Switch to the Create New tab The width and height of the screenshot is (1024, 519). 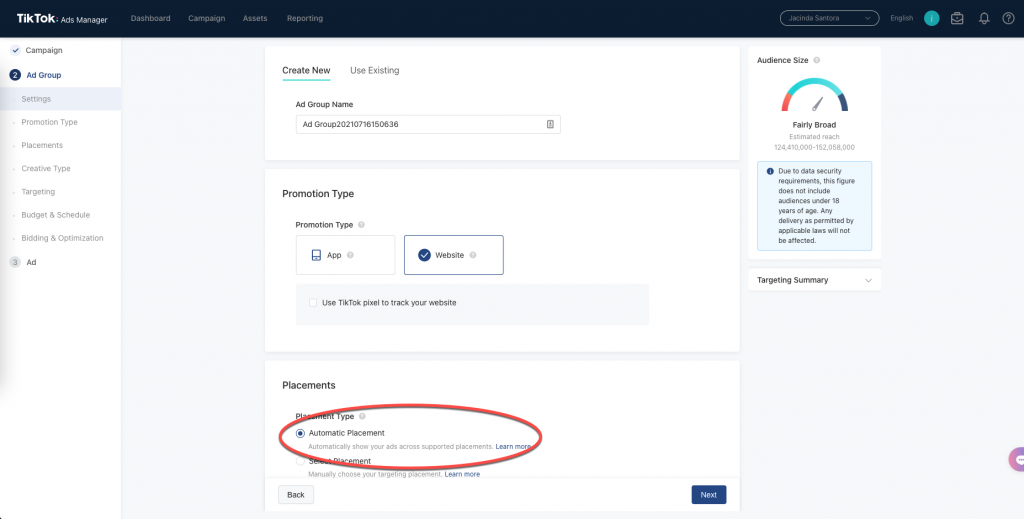[306, 71]
